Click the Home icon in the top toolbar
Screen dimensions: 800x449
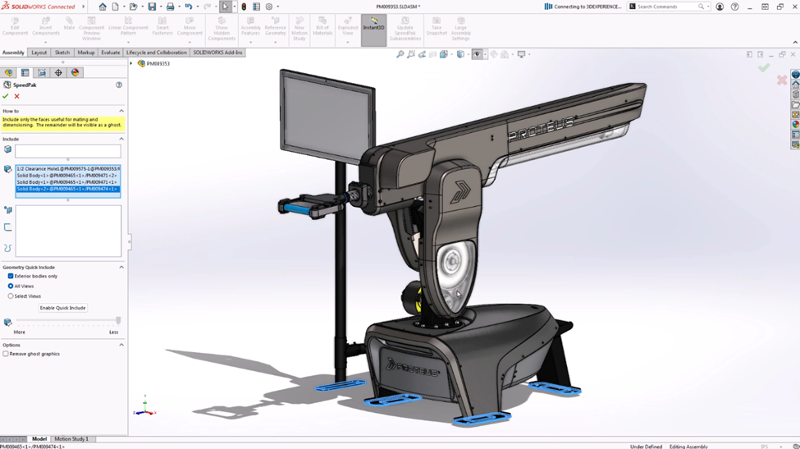pyautogui.click(x=102, y=6)
